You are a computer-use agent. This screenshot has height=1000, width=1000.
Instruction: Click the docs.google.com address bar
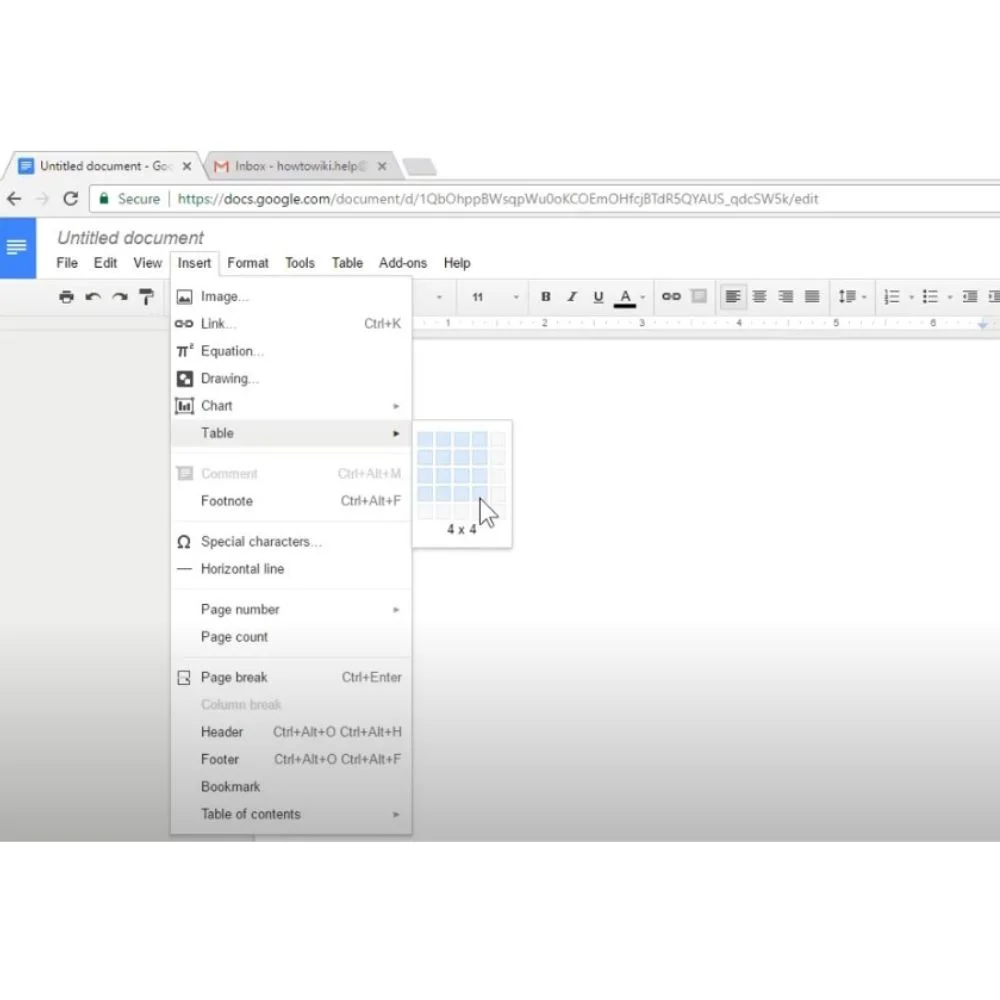point(497,199)
